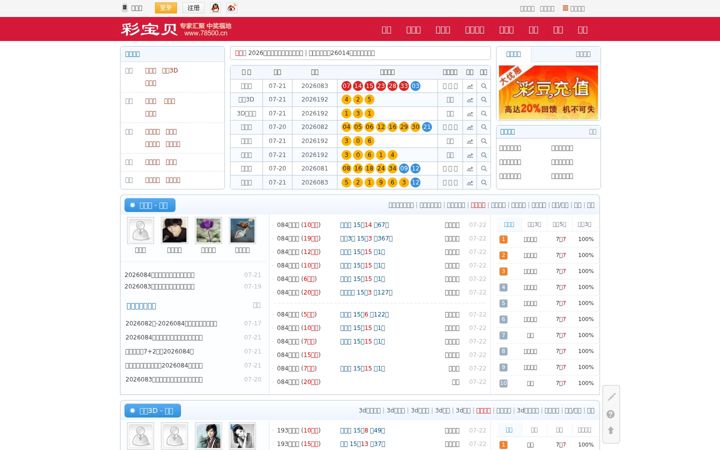Click the record link reading 15 6 122
720x450 pixels.
pyautogui.click(x=364, y=315)
